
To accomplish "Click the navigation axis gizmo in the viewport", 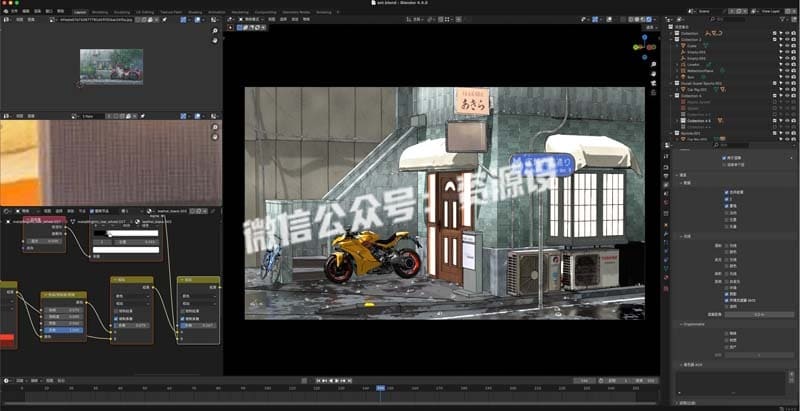I will 644,46.
